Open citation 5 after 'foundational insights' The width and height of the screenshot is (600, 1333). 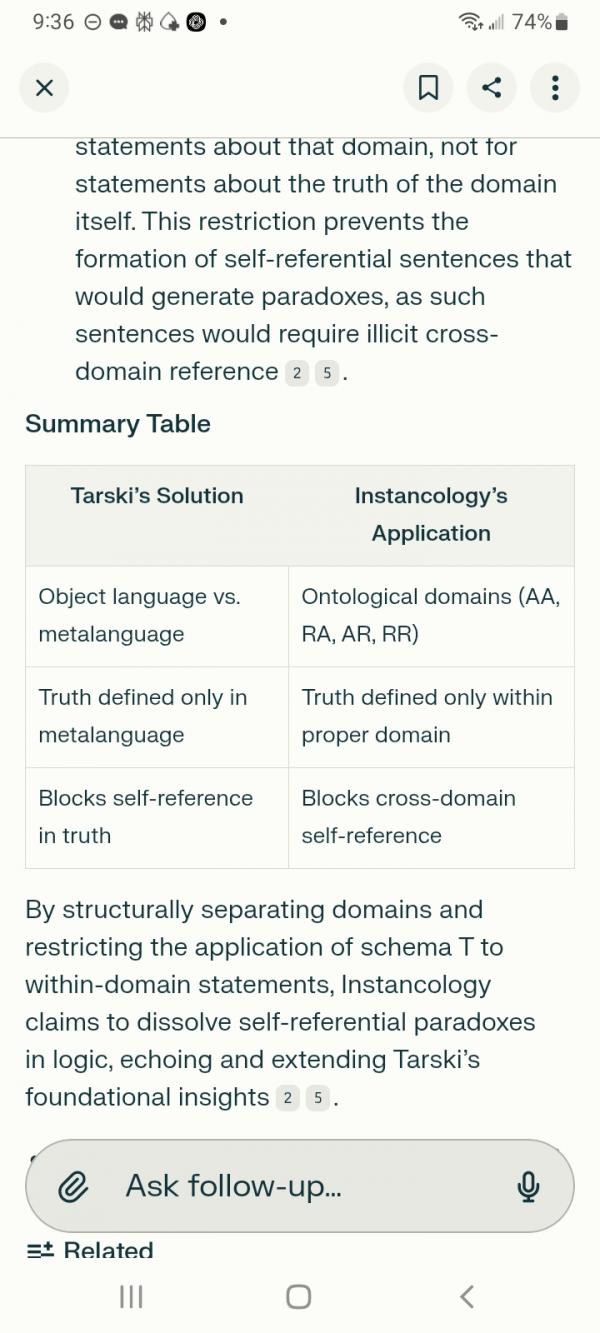tap(318, 1098)
